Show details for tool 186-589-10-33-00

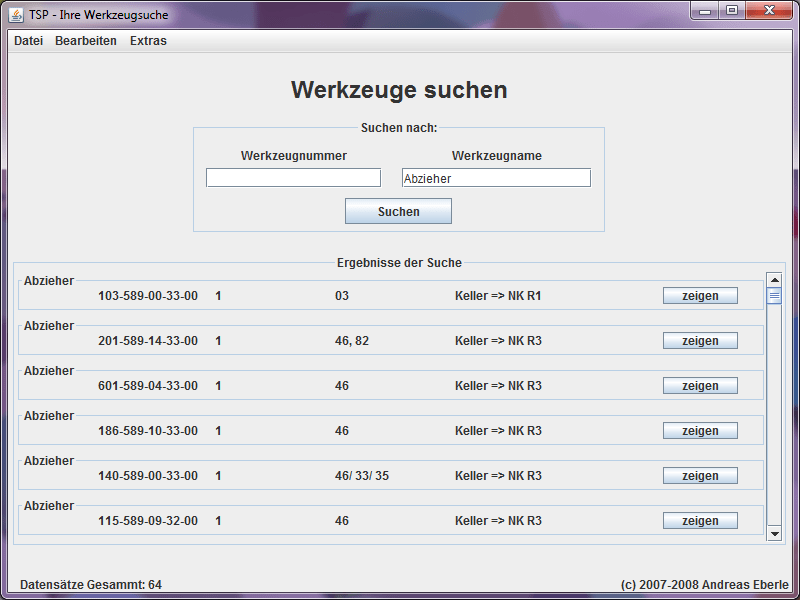700,430
